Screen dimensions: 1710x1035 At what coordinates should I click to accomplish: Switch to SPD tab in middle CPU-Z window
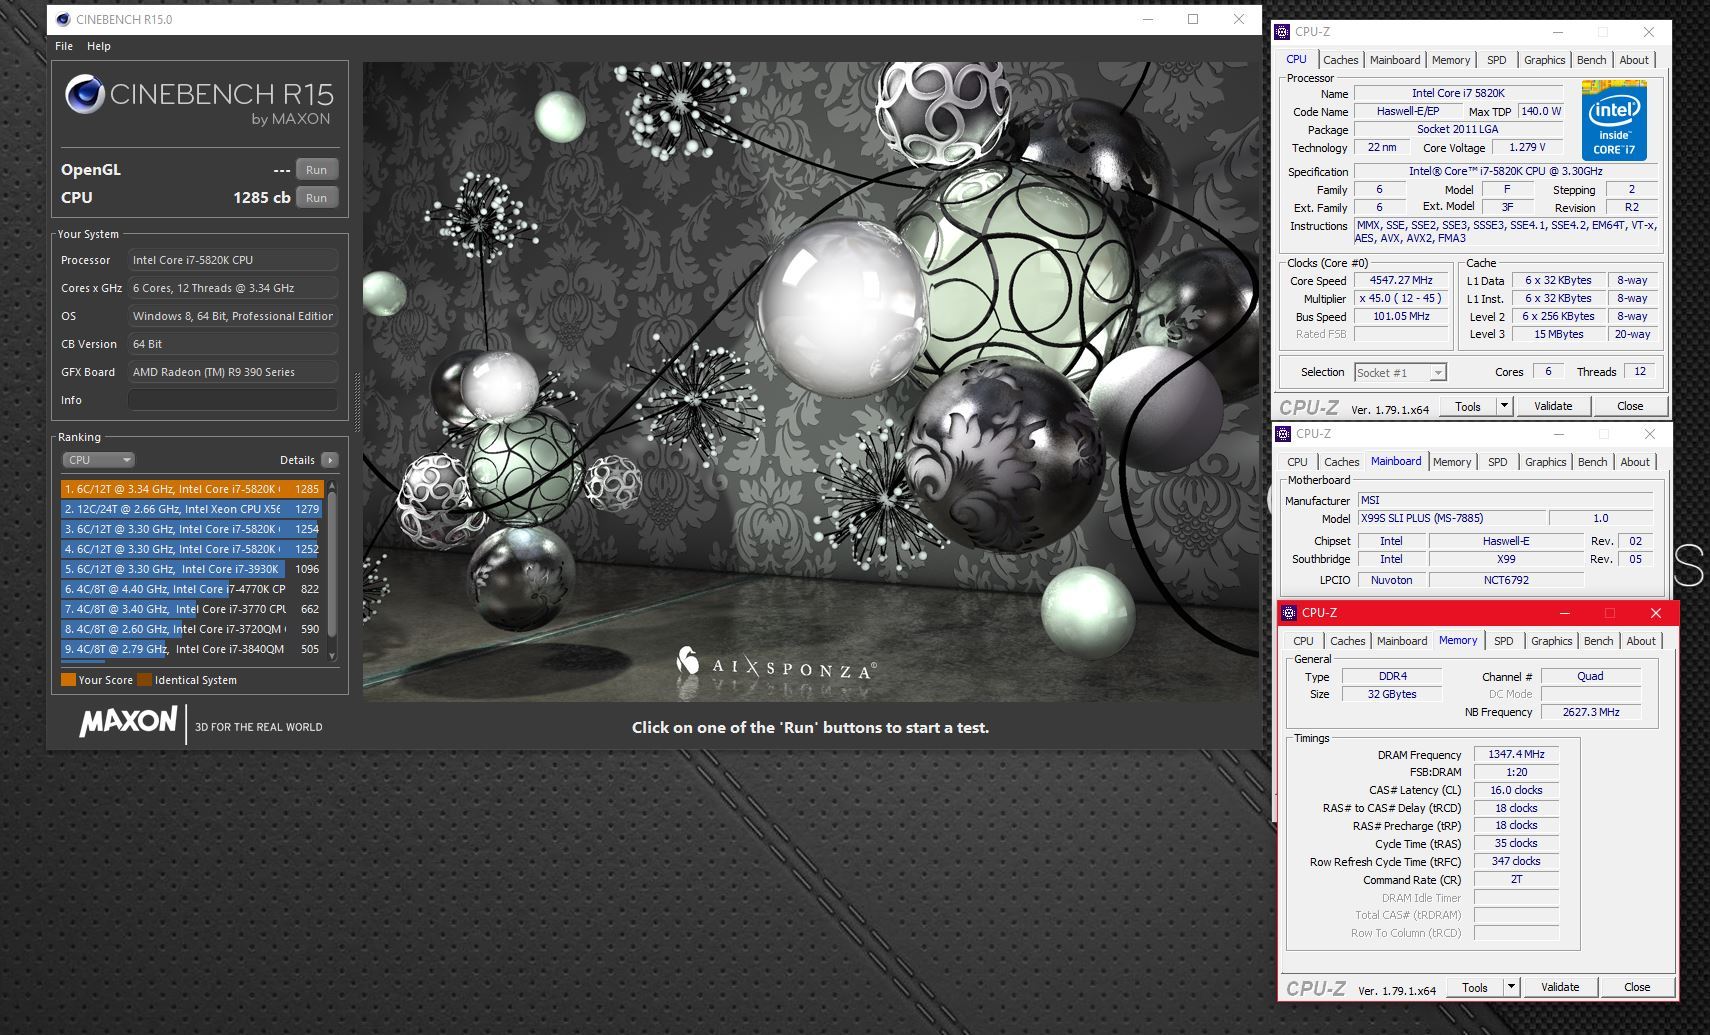1497,462
